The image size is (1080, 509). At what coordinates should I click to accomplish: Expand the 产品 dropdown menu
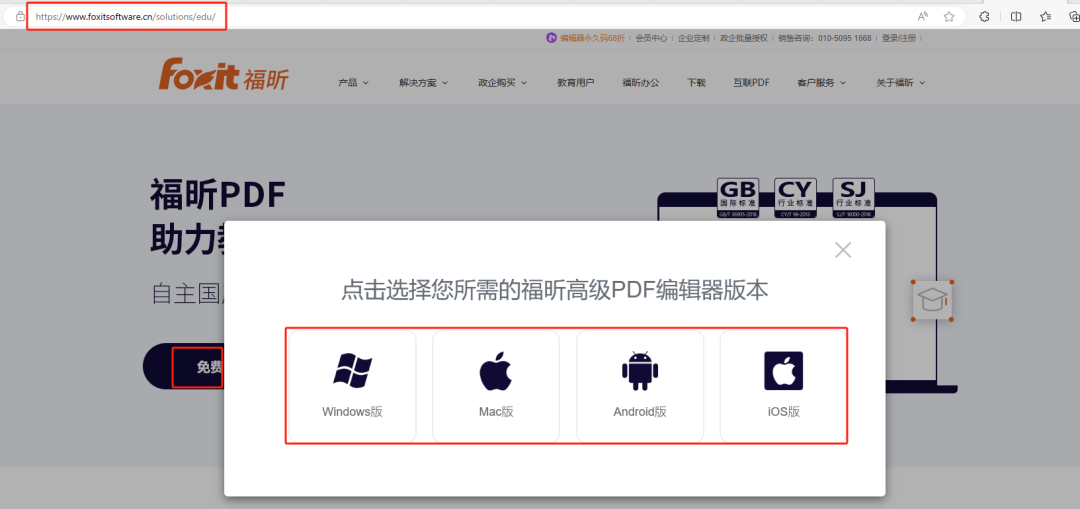(353, 83)
